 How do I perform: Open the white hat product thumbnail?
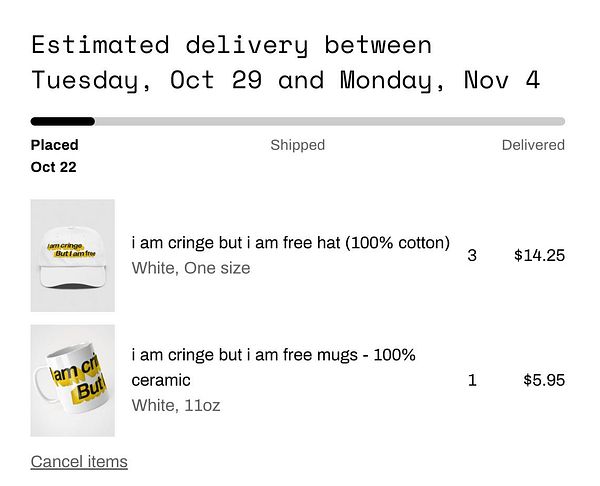tap(73, 255)
